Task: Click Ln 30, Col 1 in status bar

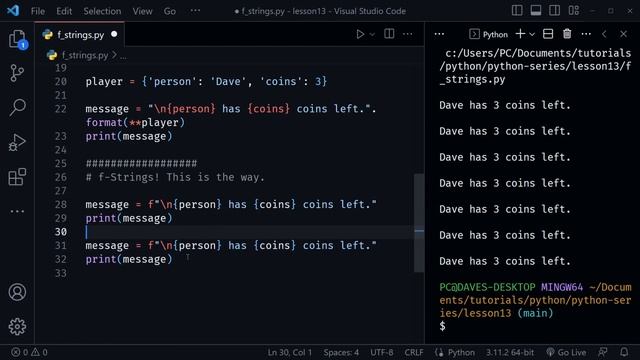Action: (289, 352)
